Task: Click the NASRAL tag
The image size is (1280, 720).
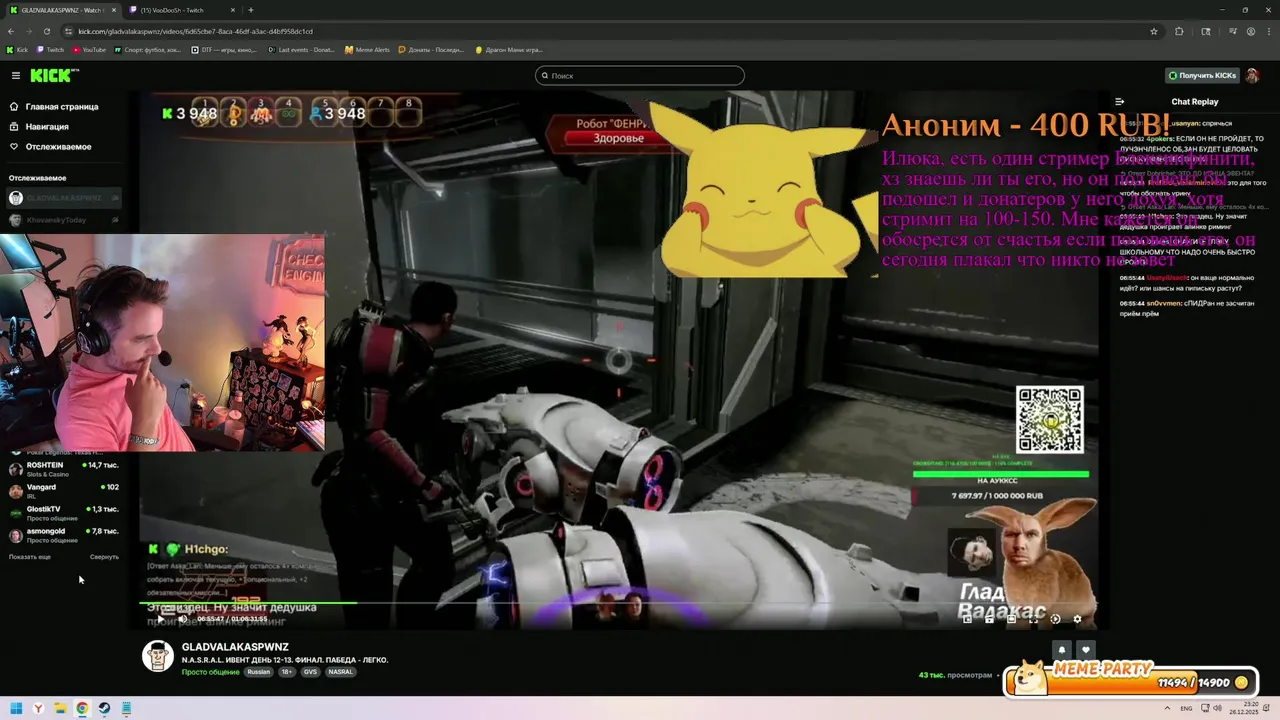Action: (340, 672)
